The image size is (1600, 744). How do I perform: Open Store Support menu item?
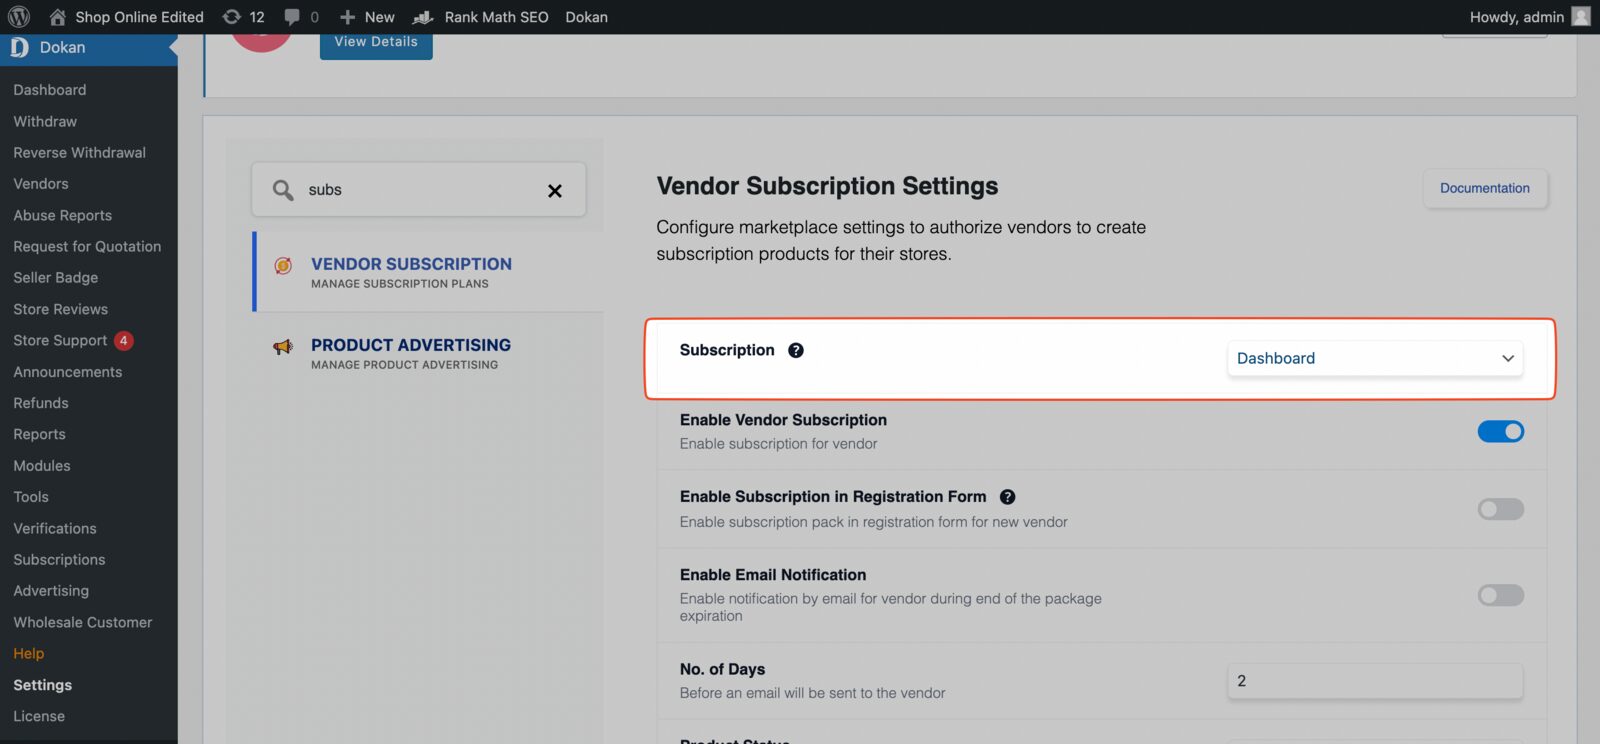click(60, 340)
